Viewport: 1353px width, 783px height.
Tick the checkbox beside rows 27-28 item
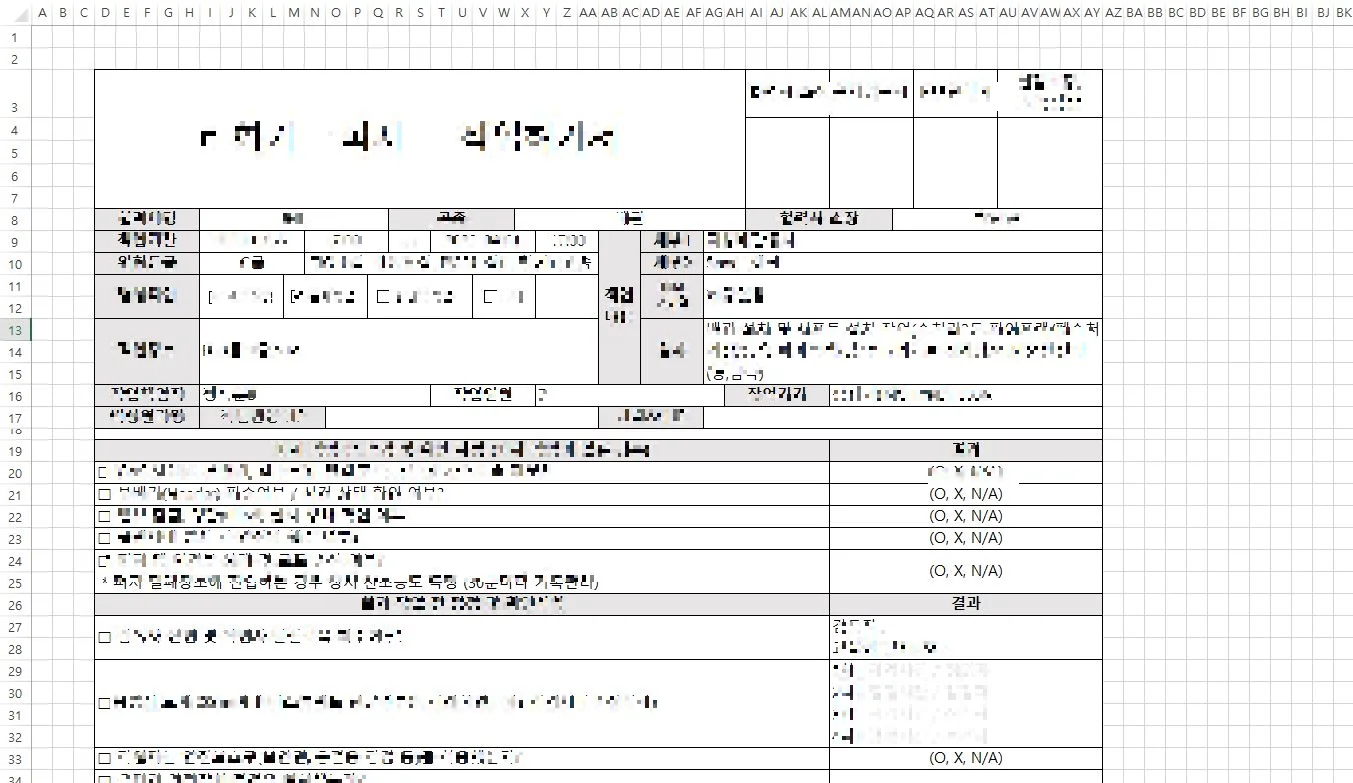[103, 637]
